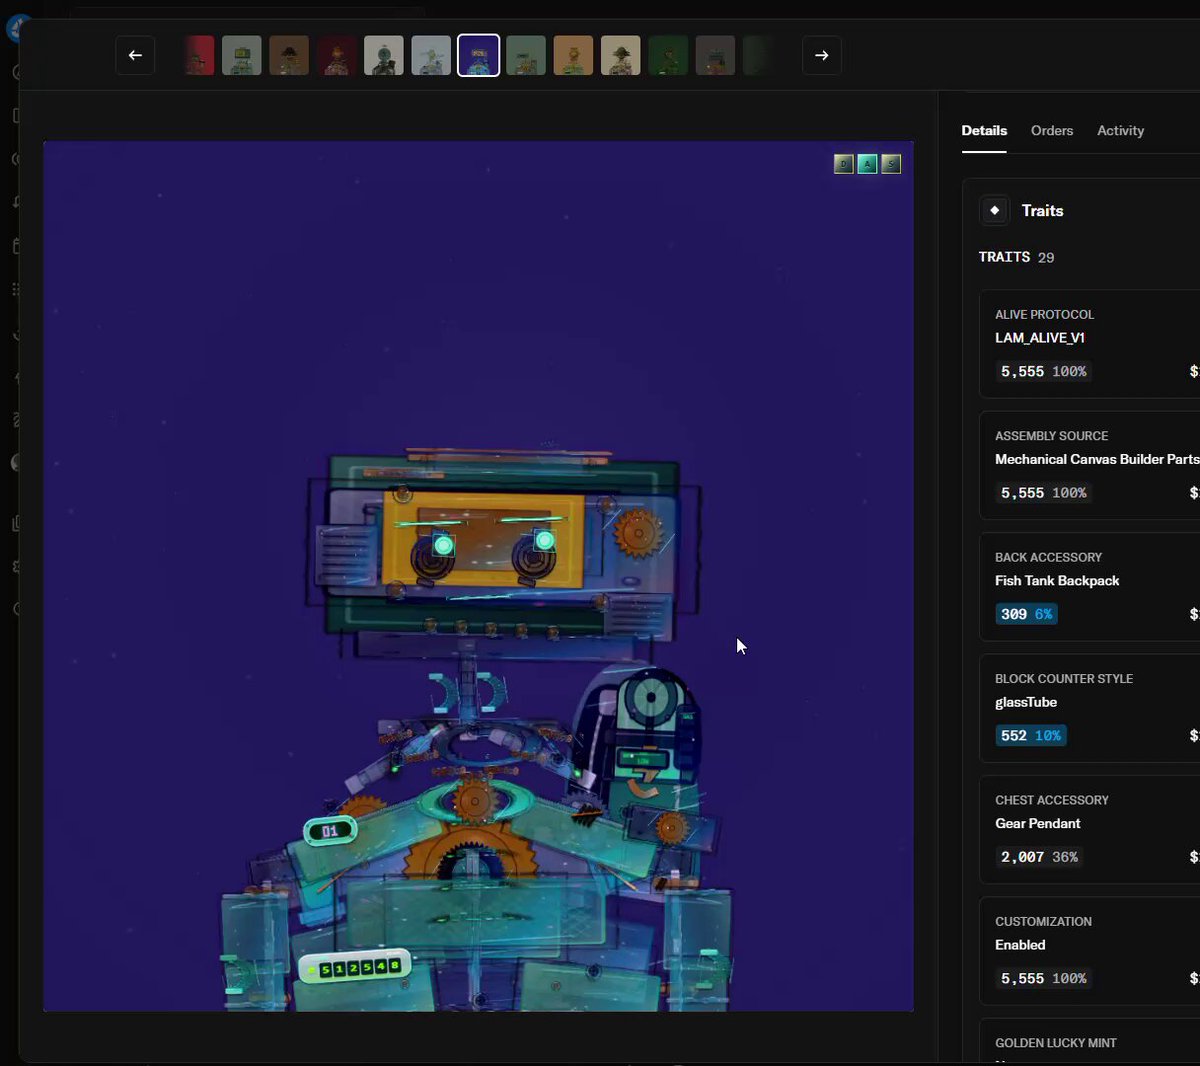Click the Gear Pendant trait value

(x=1038, y=824)
